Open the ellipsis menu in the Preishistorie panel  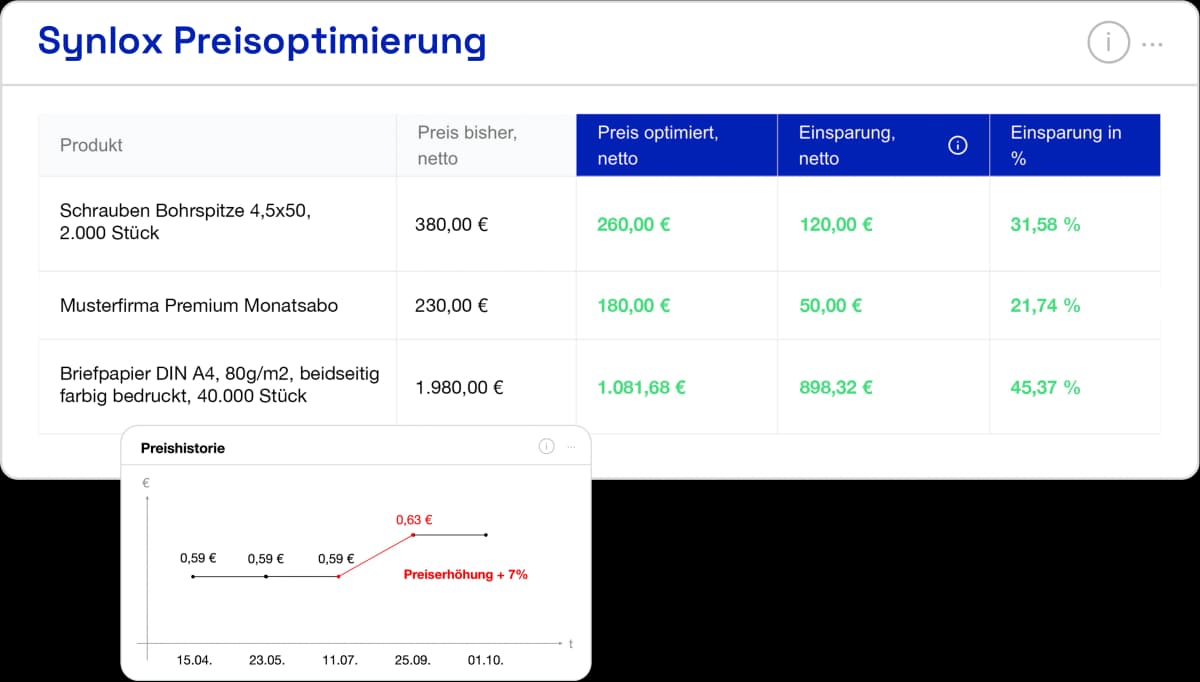tap(572, 447)
